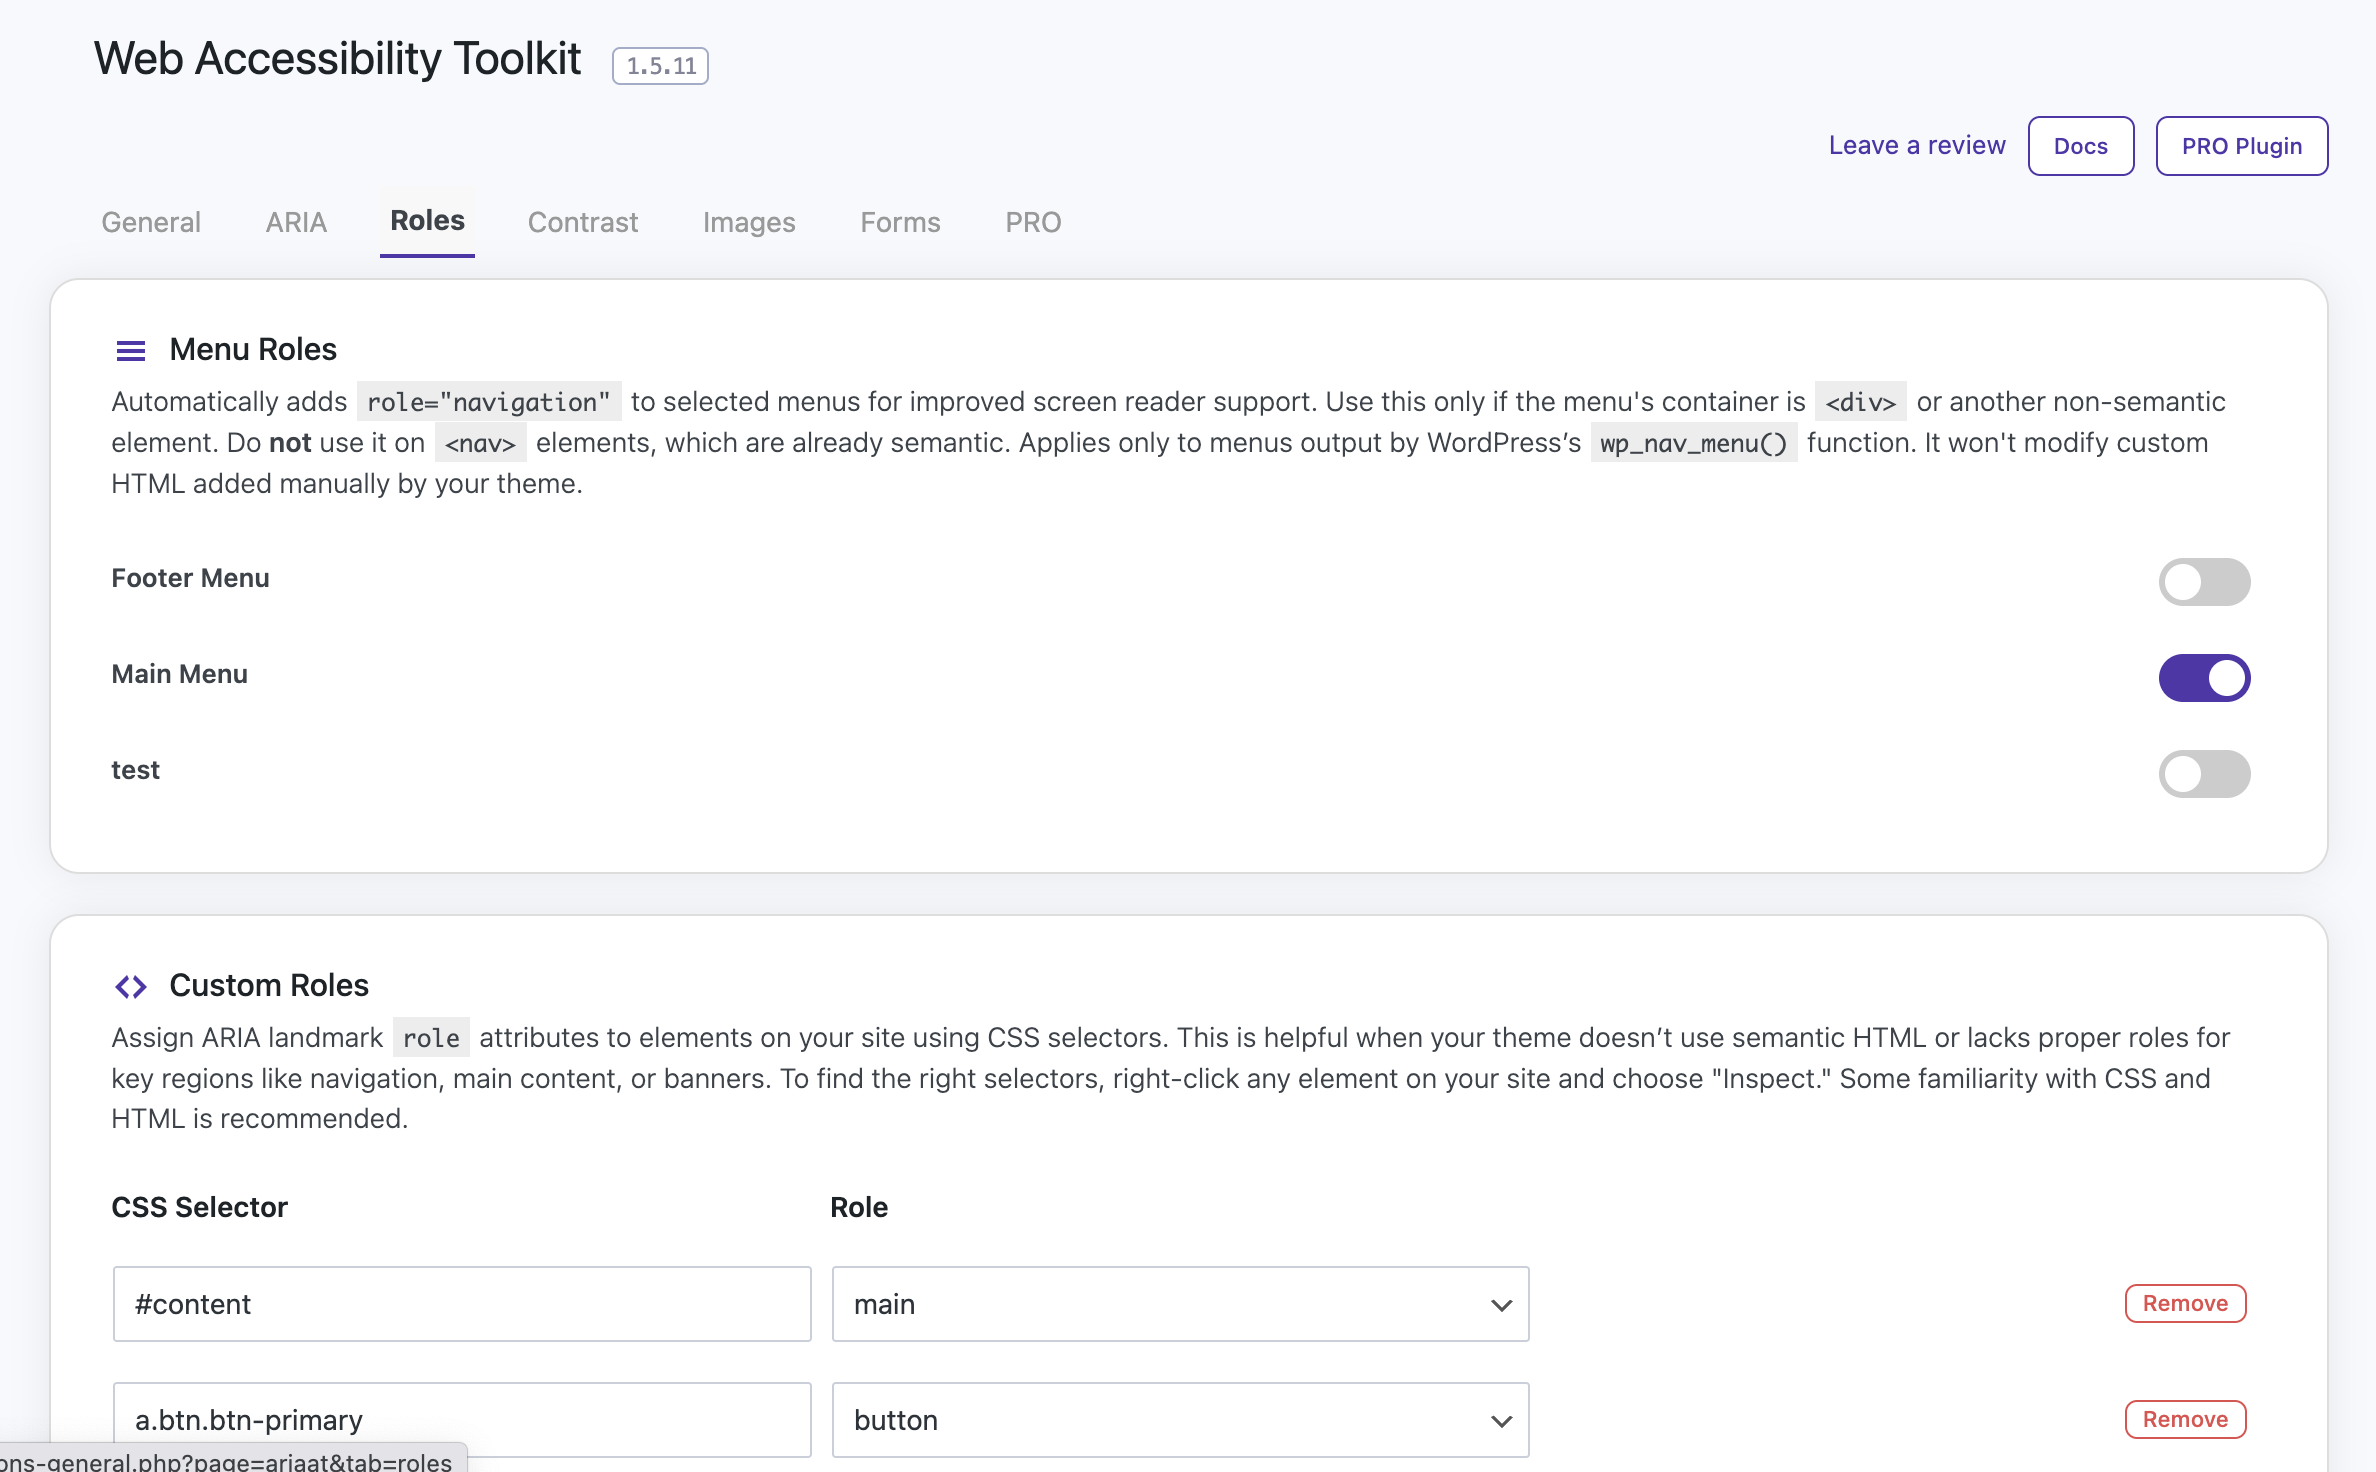Open the role dropdown showing main

click(1180, 1304)
